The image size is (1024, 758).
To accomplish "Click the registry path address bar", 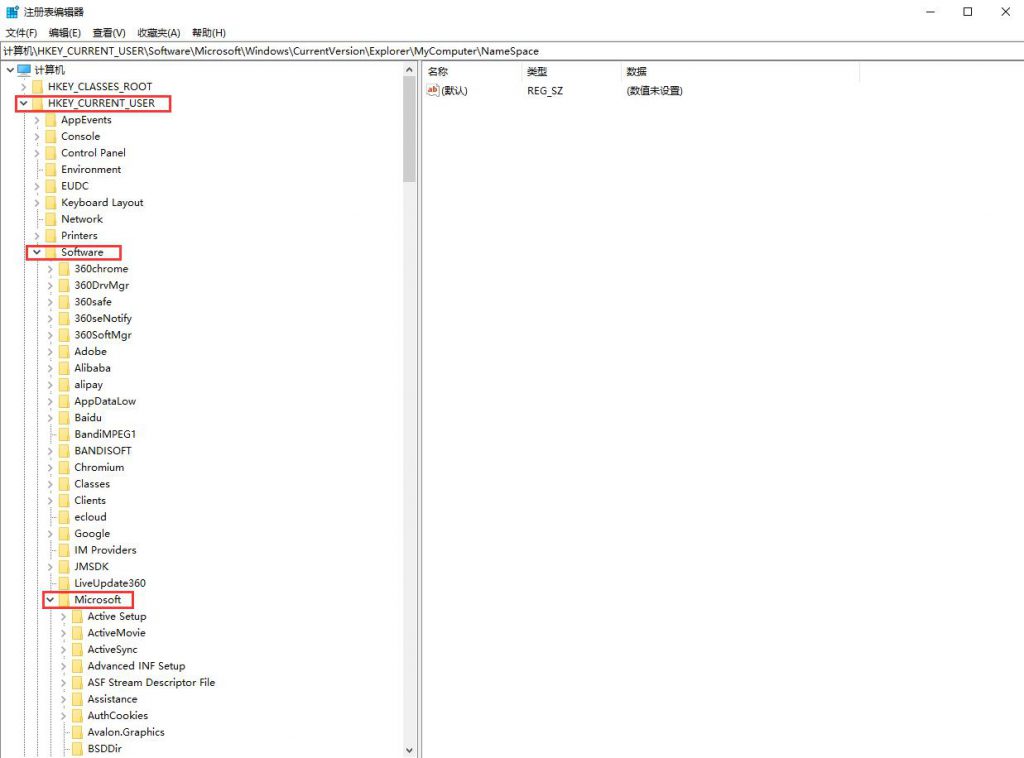I will [500, 51].
